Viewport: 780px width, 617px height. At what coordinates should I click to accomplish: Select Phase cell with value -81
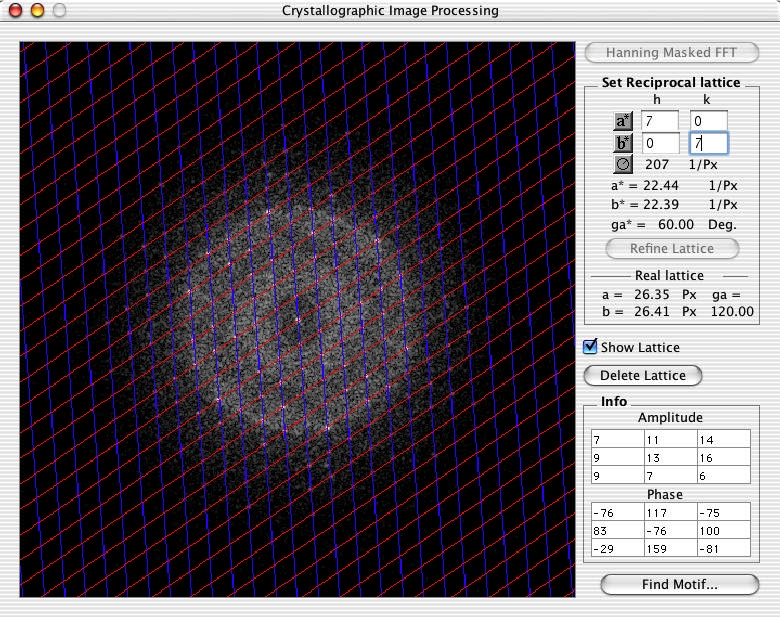point(724,548)
